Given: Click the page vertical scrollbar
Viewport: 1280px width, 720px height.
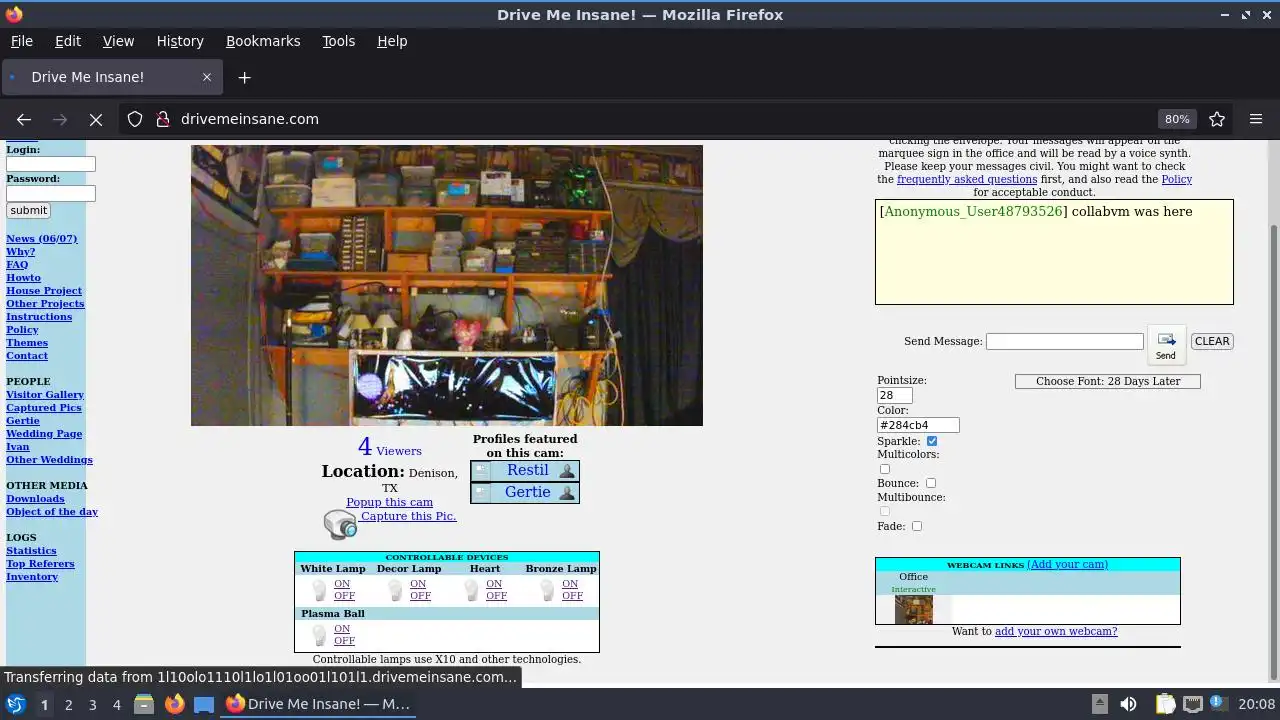Looking at the screenshot, I should pyautogui.click(x=1273, y=450).
